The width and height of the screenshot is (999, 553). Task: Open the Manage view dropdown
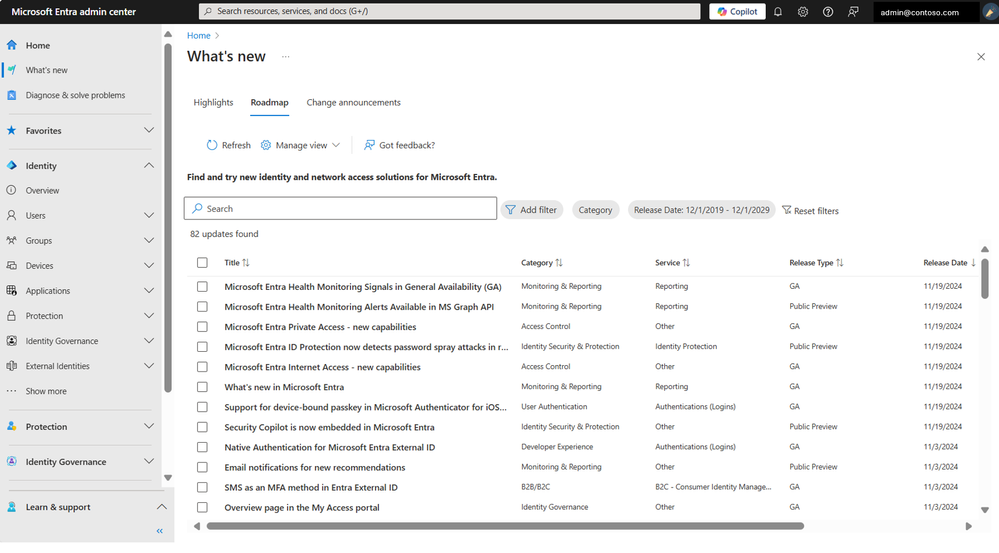tap(301, 145)
